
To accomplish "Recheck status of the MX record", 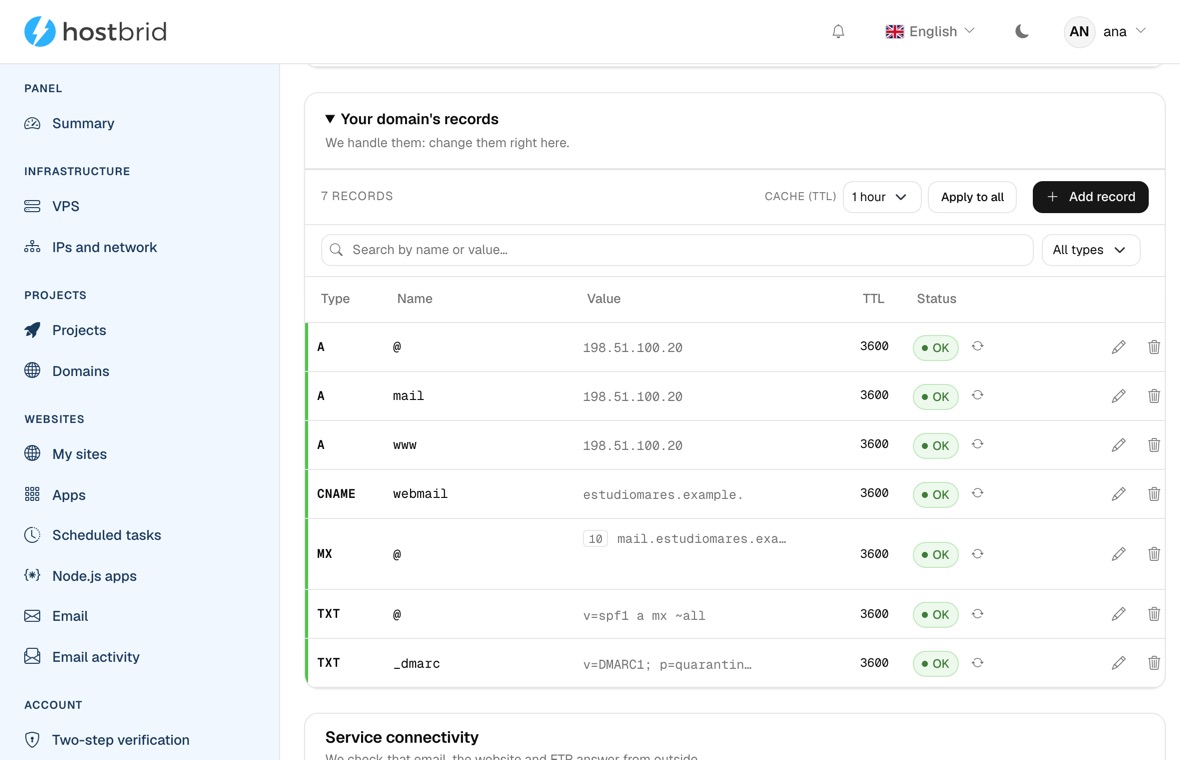I will 977,554.
